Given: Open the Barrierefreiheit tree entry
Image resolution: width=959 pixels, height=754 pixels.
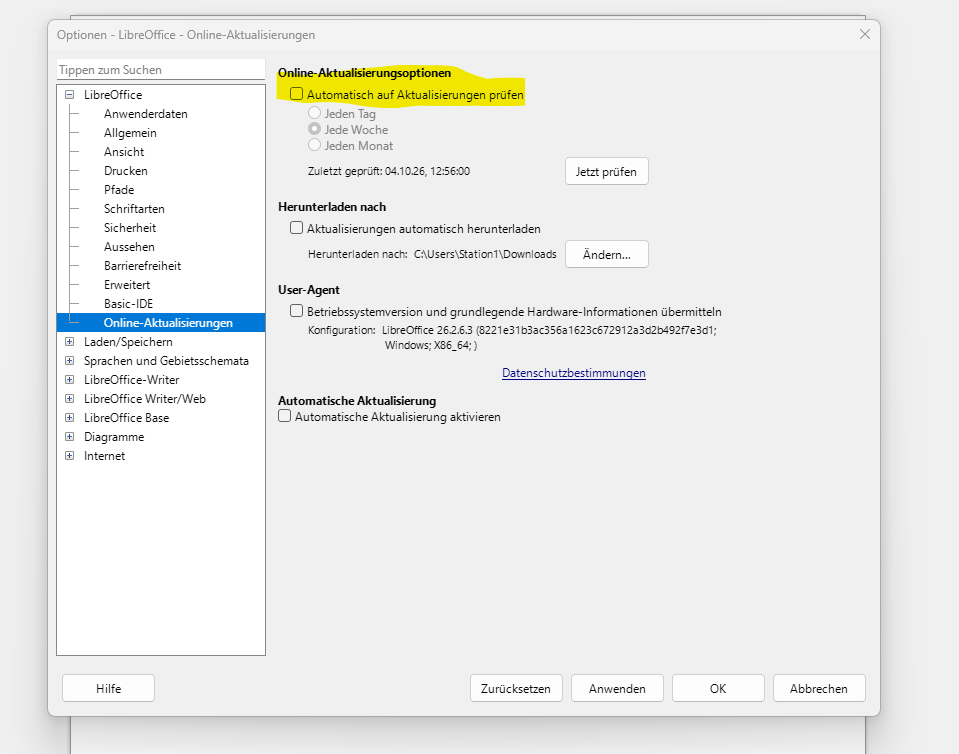Looking at the screenshot, I should point(143,265).
